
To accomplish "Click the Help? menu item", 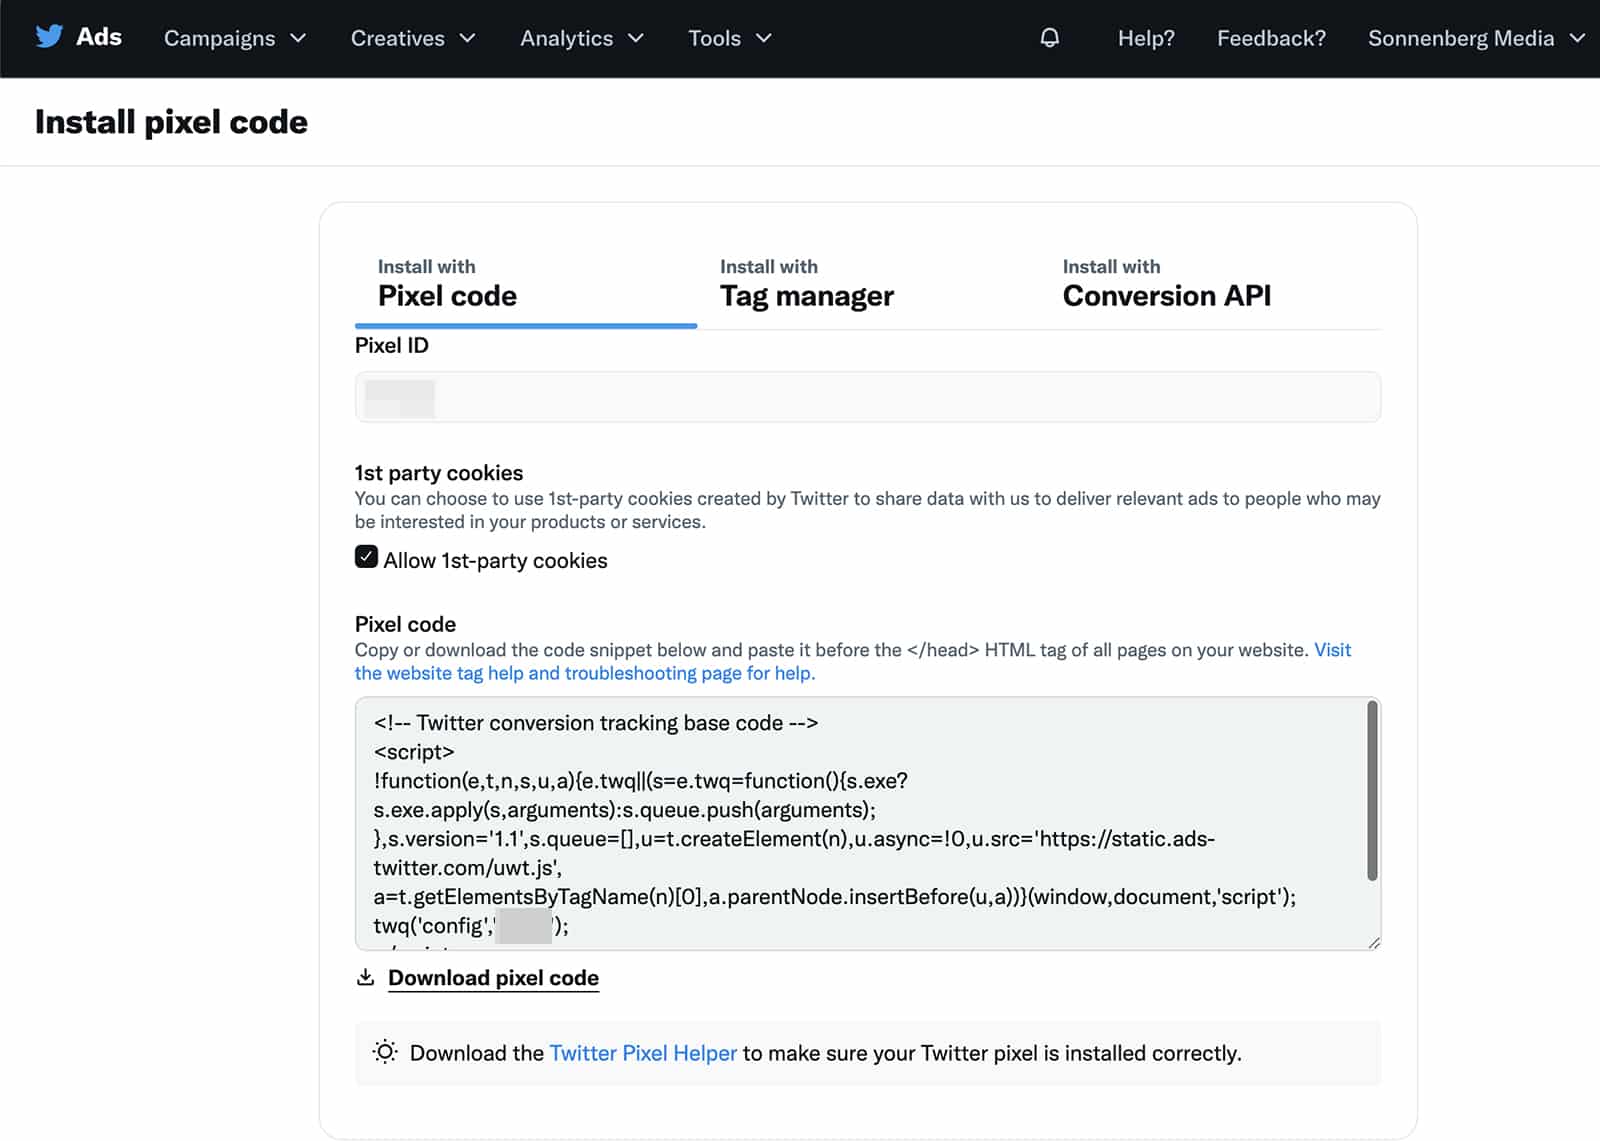I will 1145,38.
